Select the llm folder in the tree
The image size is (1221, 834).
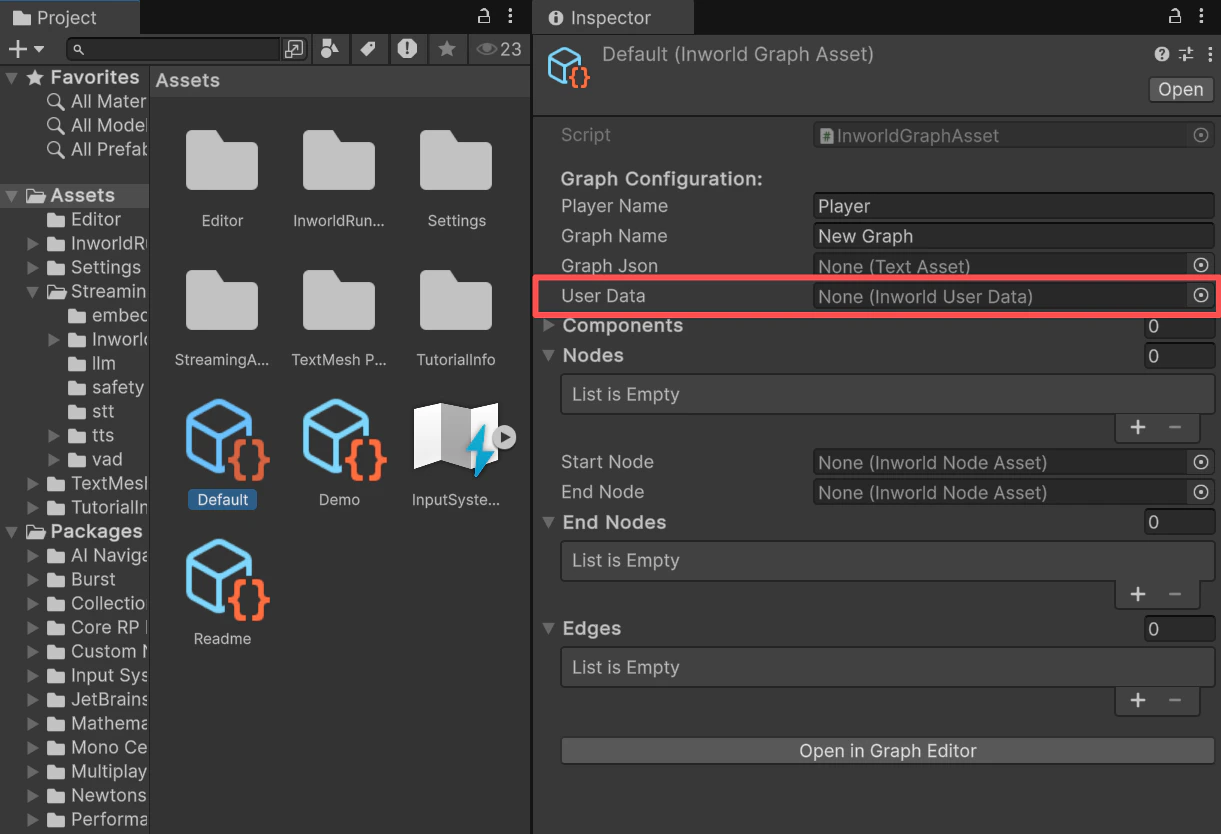(x=91, y=364)
